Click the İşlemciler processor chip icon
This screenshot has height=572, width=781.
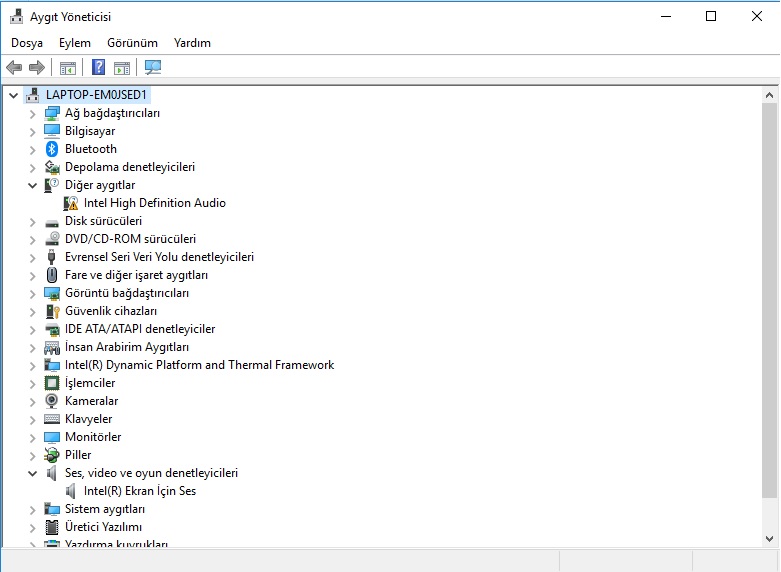pyautogui.click(x=52, y=383)
